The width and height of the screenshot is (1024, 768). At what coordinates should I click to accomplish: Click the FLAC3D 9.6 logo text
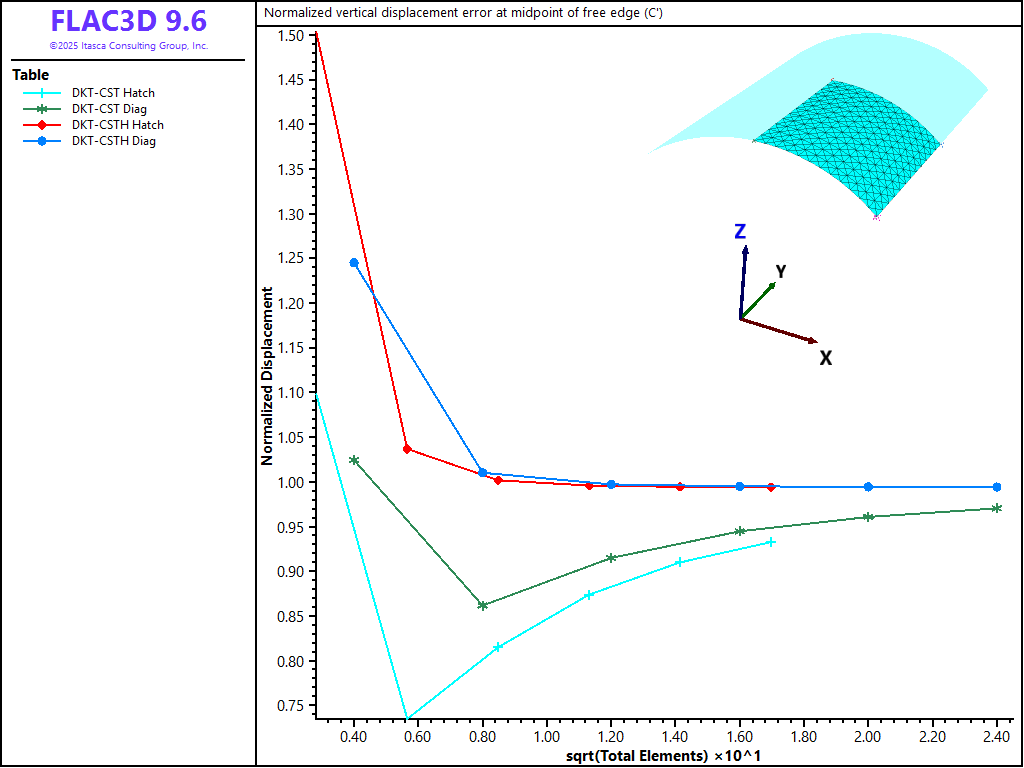pyautogui.click(x=128, y=22)
